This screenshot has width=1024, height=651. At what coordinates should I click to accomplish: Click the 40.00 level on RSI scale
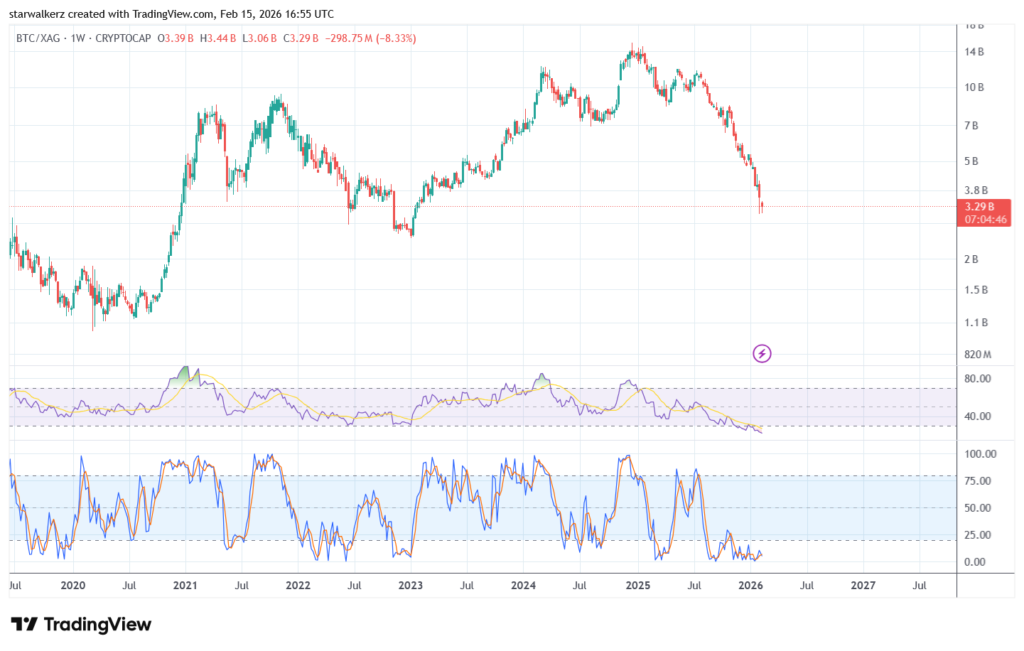pyautogui.click(x=977, y=416)
